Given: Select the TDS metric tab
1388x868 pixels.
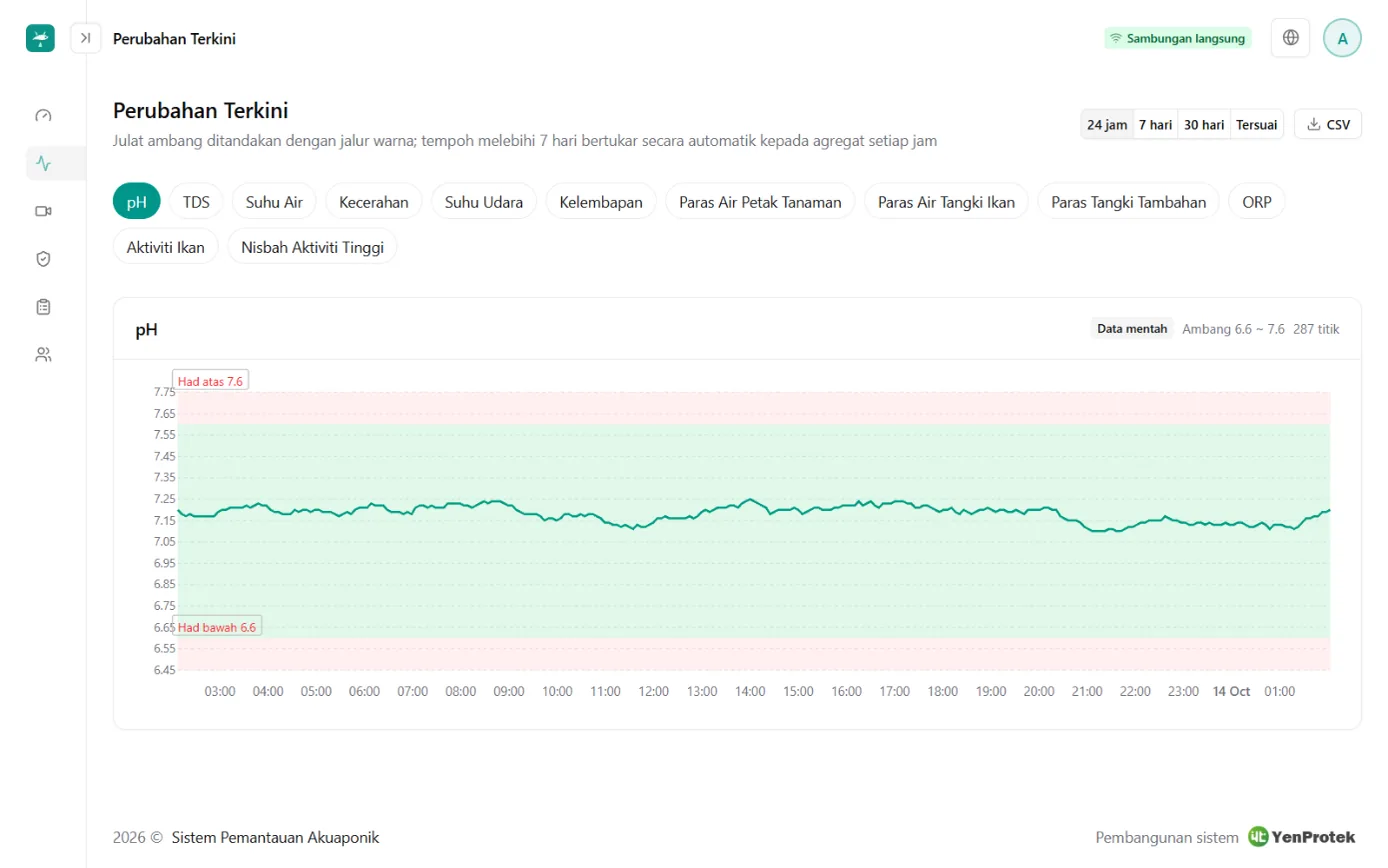Looking at the screenshot, I should (x=196, y=201).
